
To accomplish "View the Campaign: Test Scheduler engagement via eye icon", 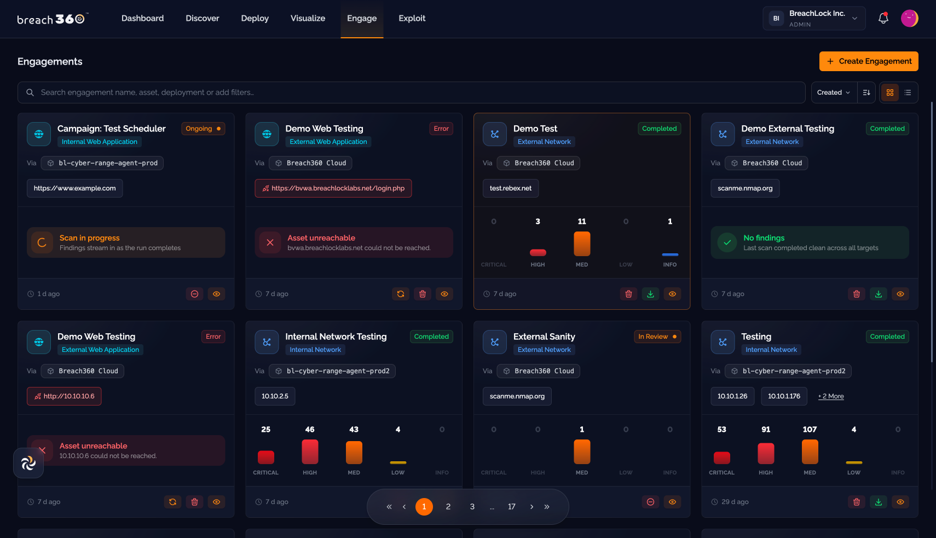I will tap(217, 294).
